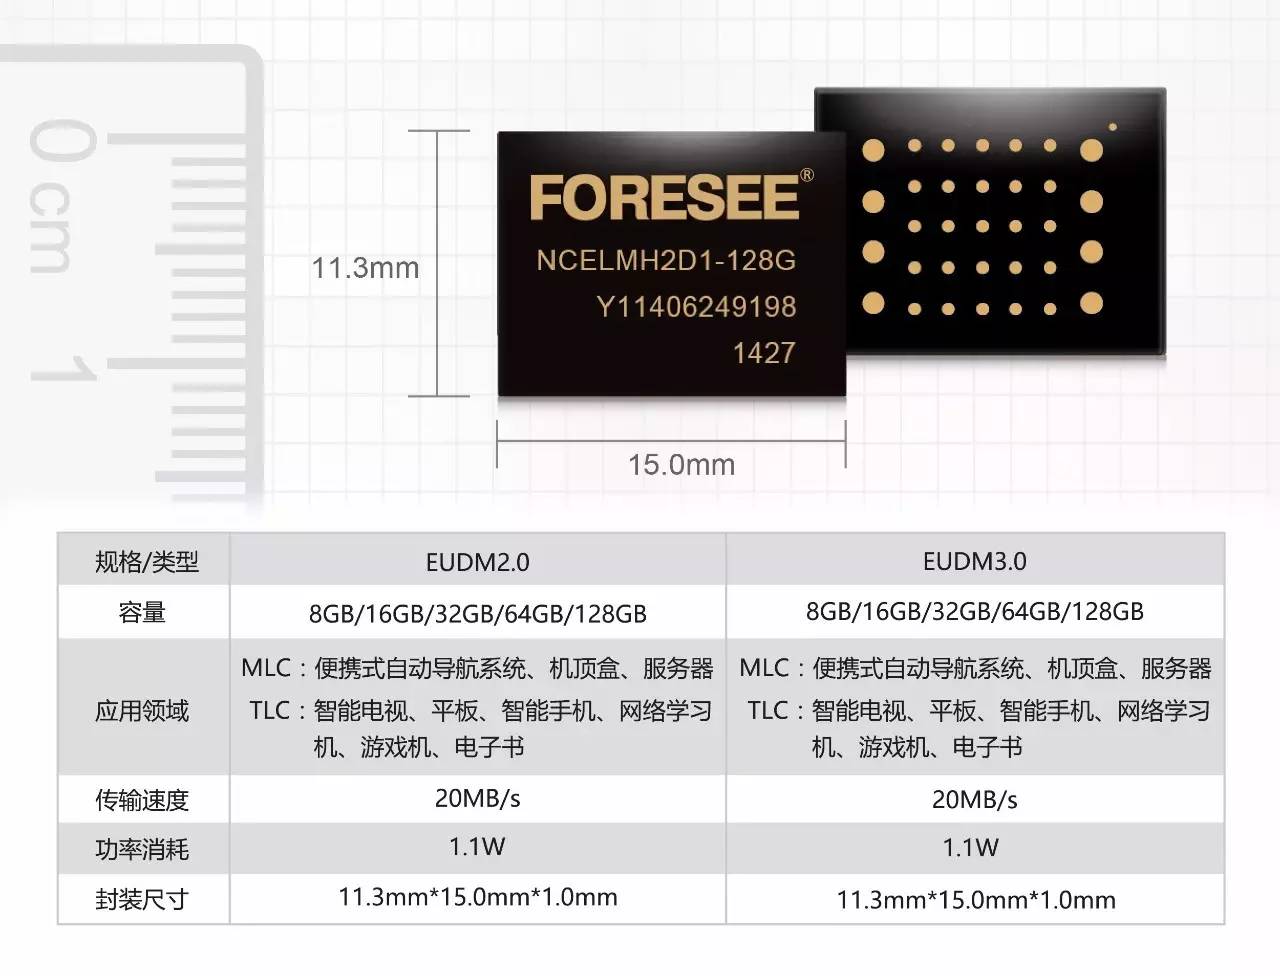Click the 1.1W value under EUDM2.0

(x=477, y=847)
